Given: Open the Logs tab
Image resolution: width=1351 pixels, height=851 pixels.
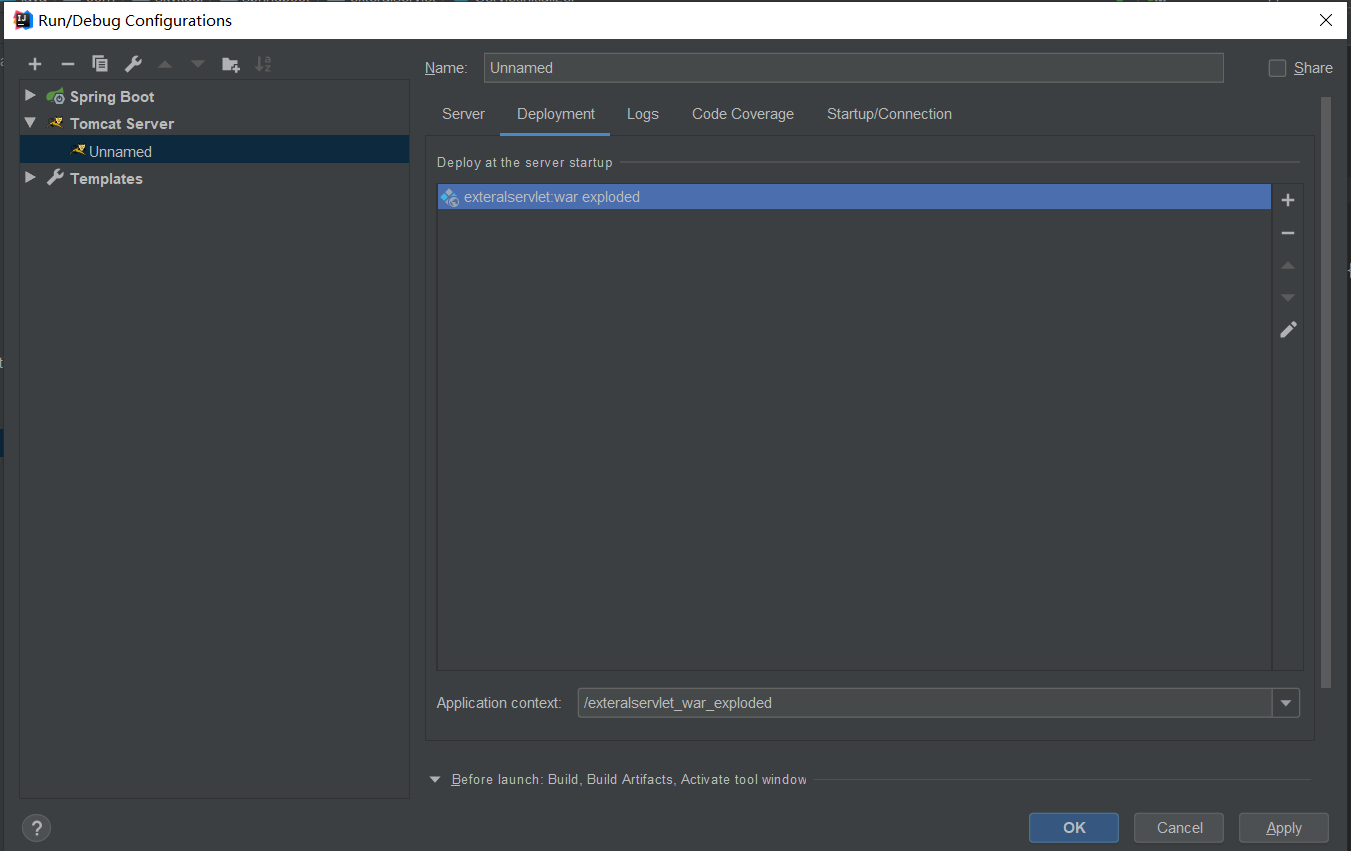Looking at the screenshot, I should click(x=643, y=114).
